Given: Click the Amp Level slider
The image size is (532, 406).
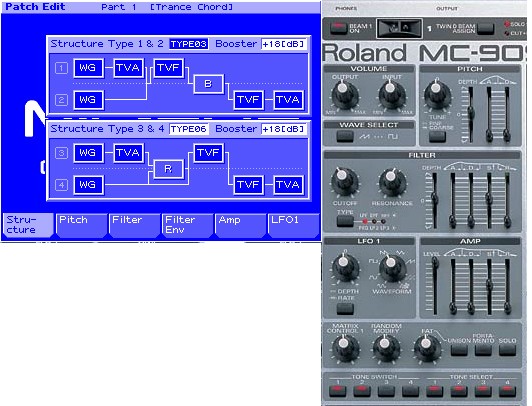Looking at the screenshot, I should [435, 286].
